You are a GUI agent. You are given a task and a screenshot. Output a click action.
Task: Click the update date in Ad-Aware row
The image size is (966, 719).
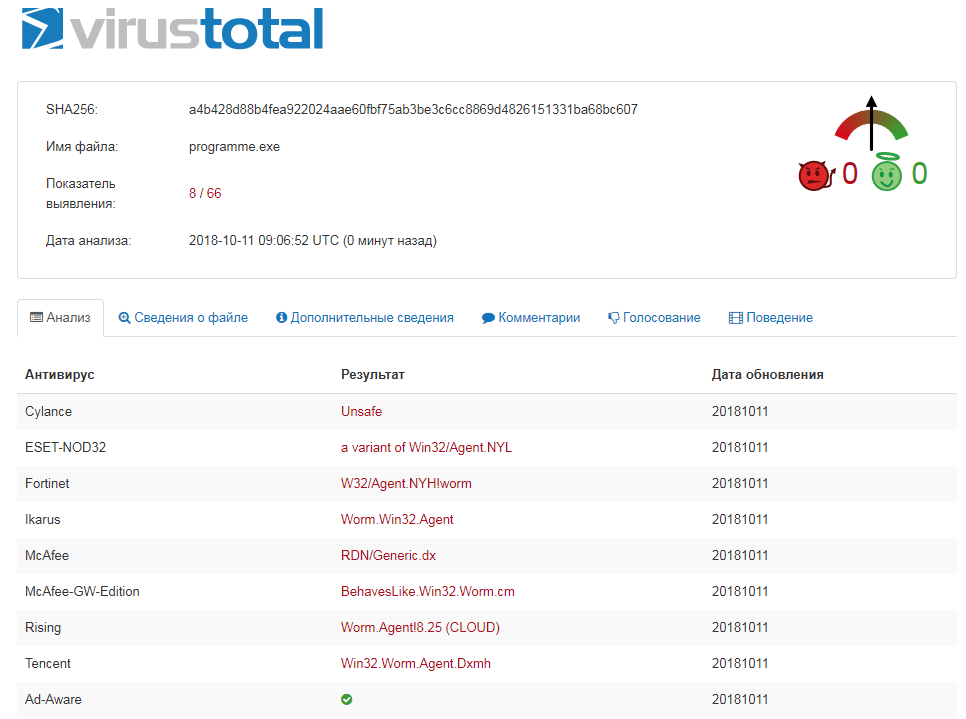[x=740, y=699]
